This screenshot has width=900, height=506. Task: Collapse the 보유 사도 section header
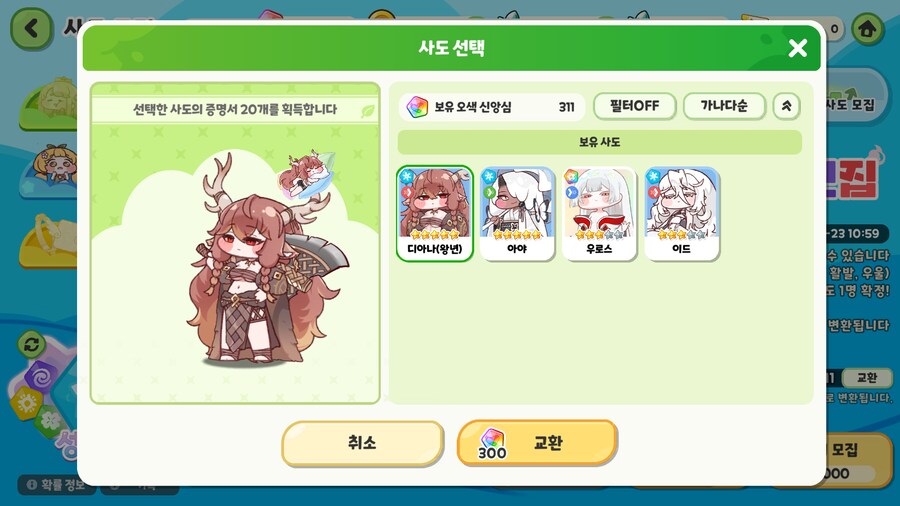599,142
